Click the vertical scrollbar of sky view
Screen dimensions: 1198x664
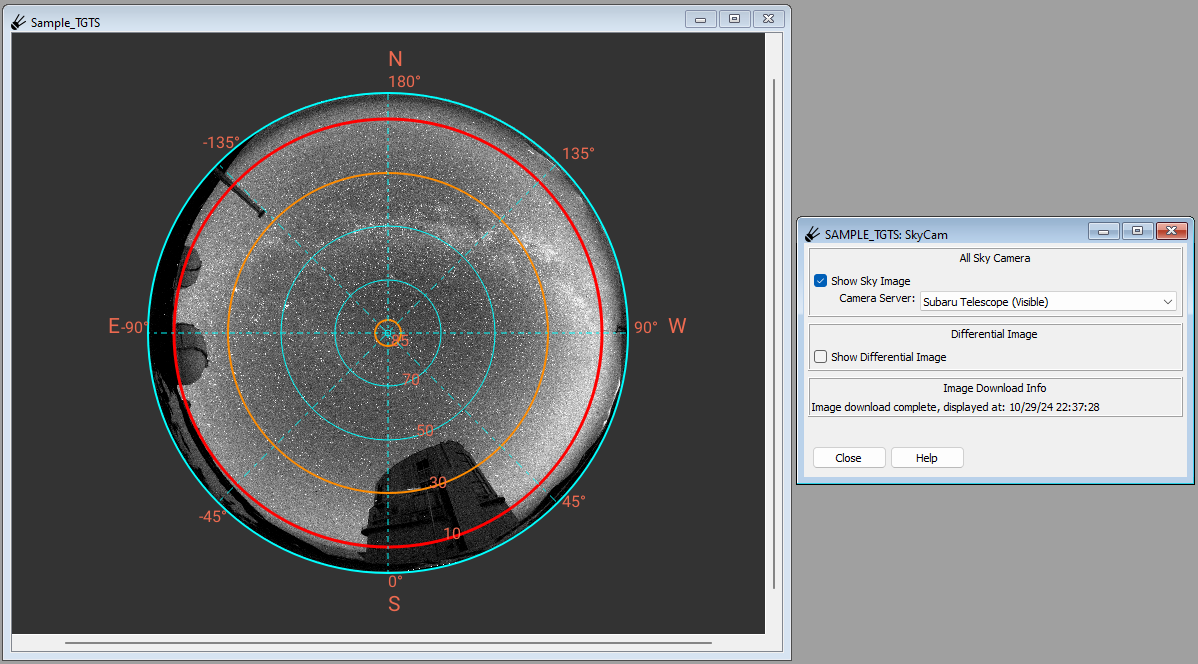point(774,333)
